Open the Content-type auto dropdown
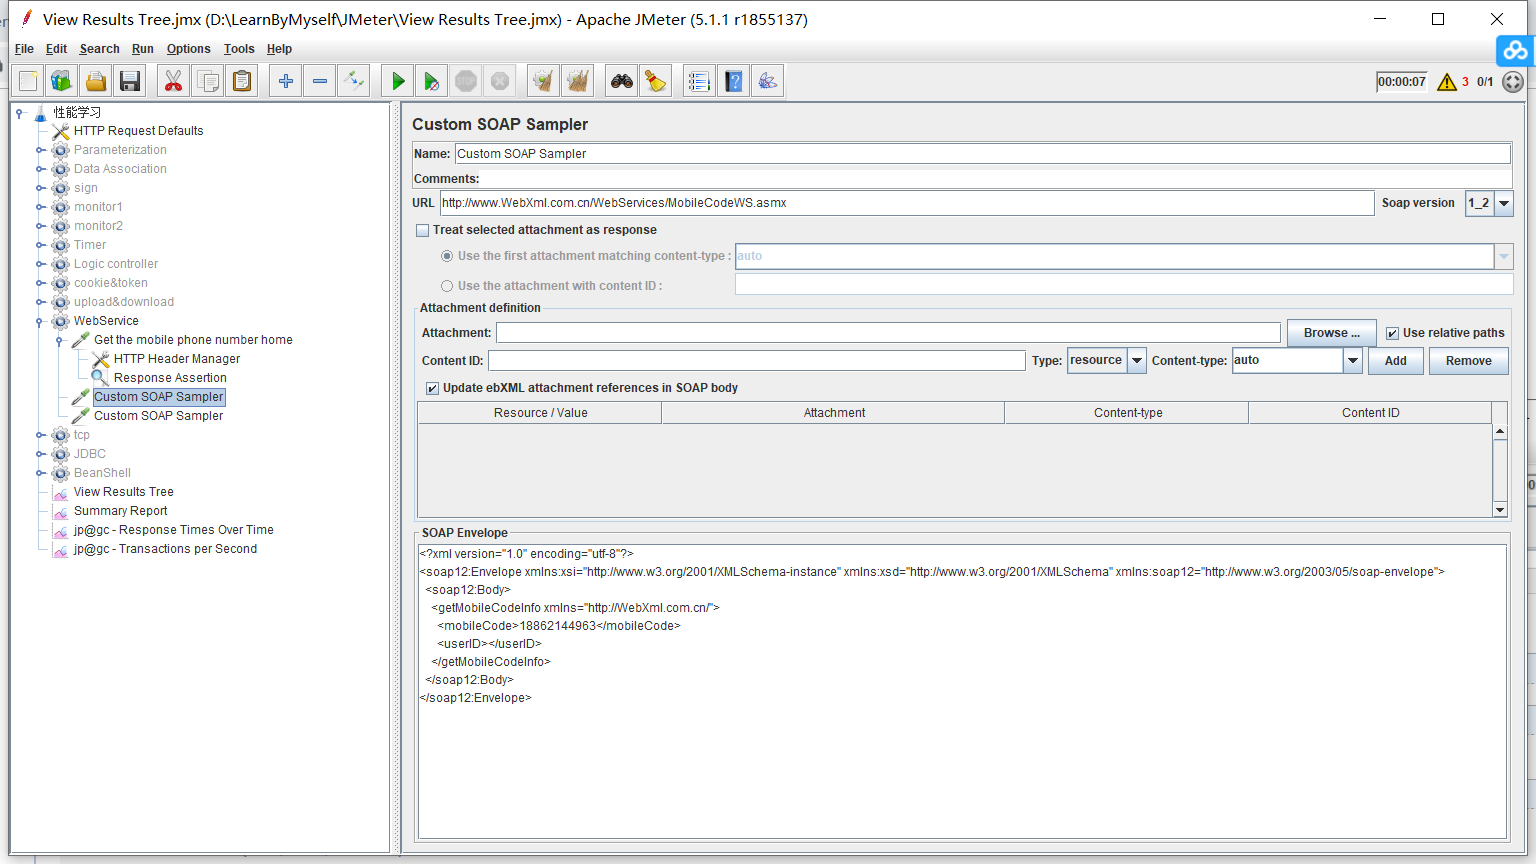Viewport: 1536px width, 864px height. click(1353, 360)
